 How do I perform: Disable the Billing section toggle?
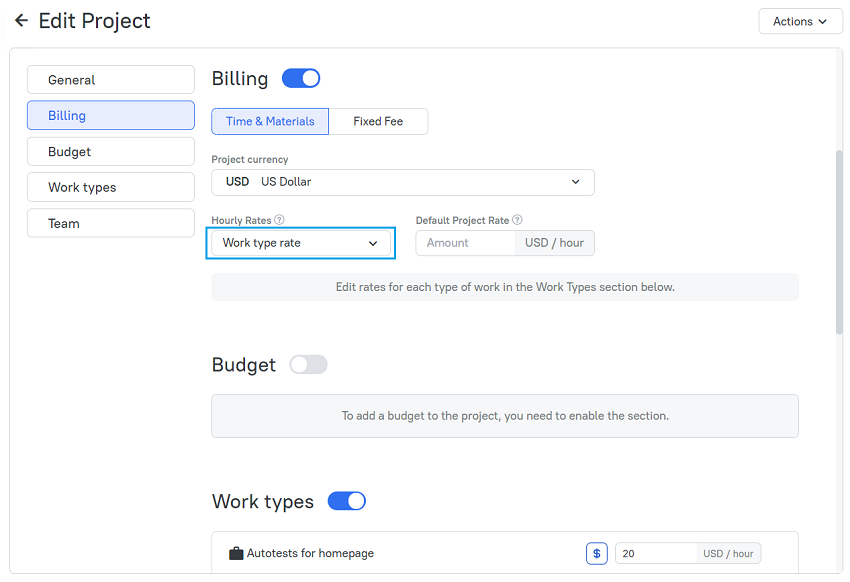click(x=300, y=78)
